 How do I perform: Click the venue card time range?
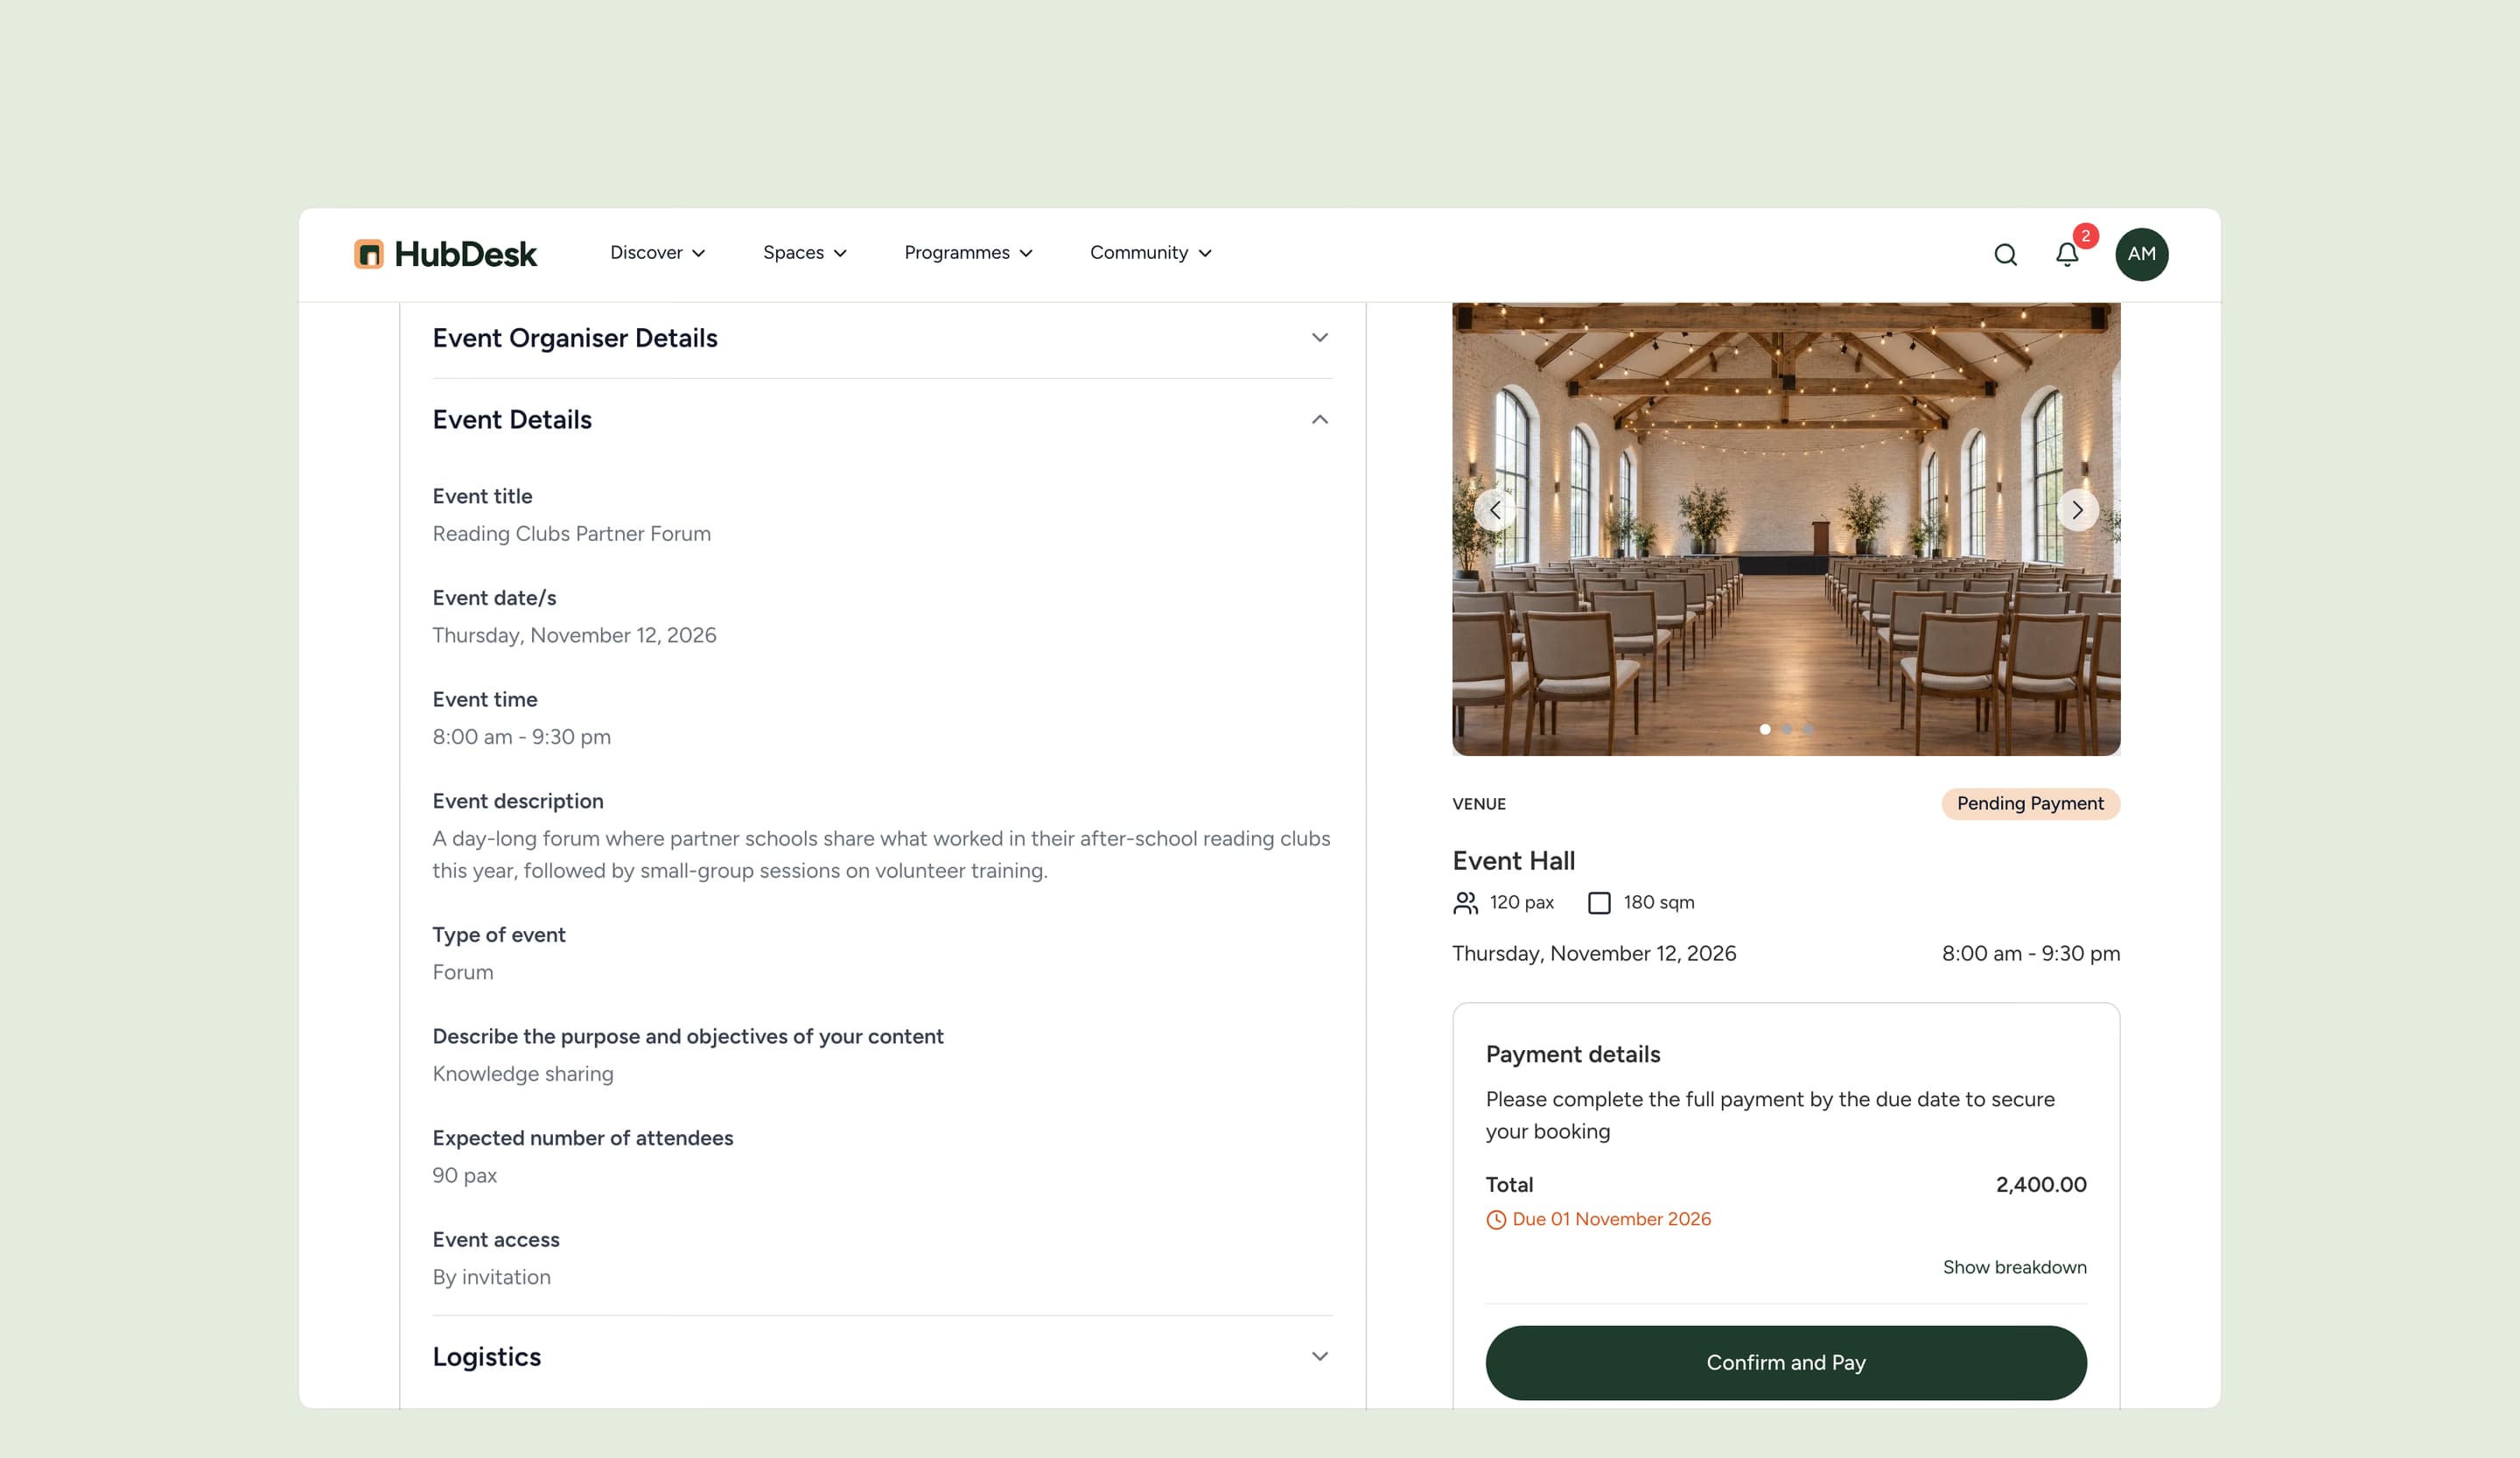point(2030,954)
